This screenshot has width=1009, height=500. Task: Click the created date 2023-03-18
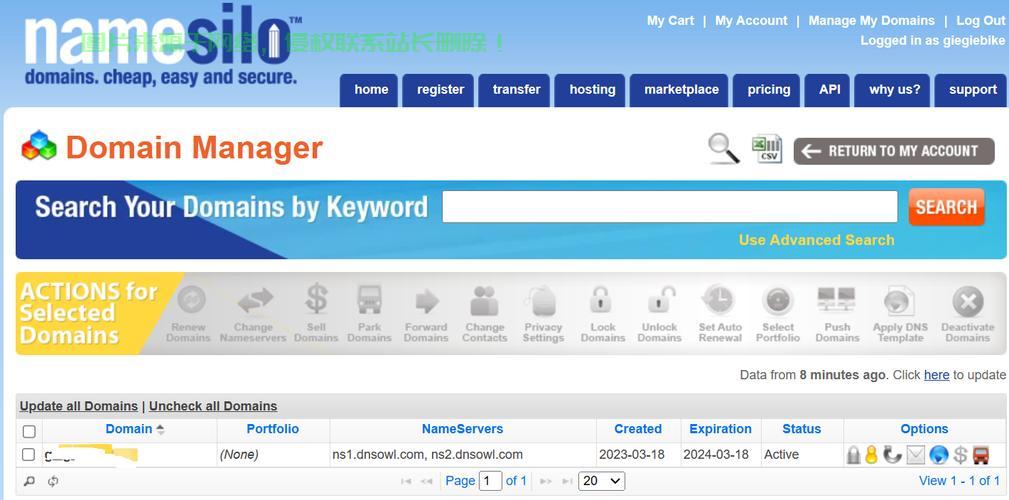632,455
